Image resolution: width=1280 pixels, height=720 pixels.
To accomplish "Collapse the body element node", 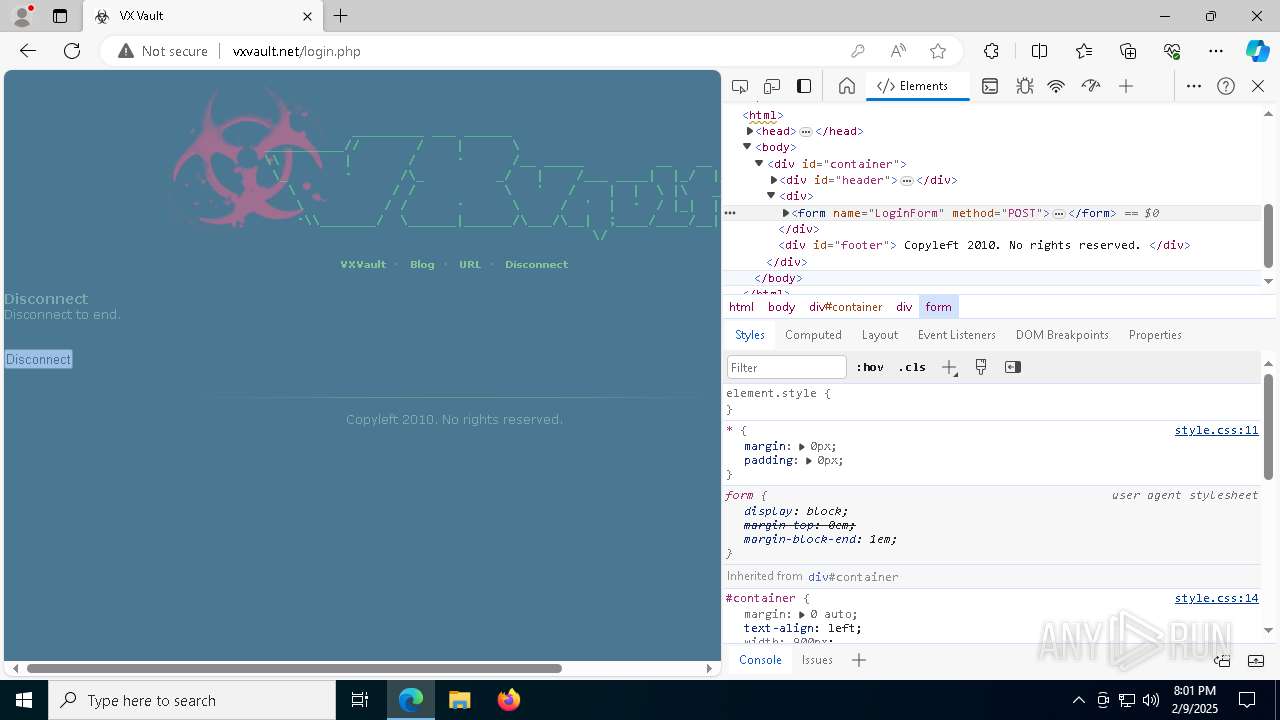I will (x=747, y=147).
